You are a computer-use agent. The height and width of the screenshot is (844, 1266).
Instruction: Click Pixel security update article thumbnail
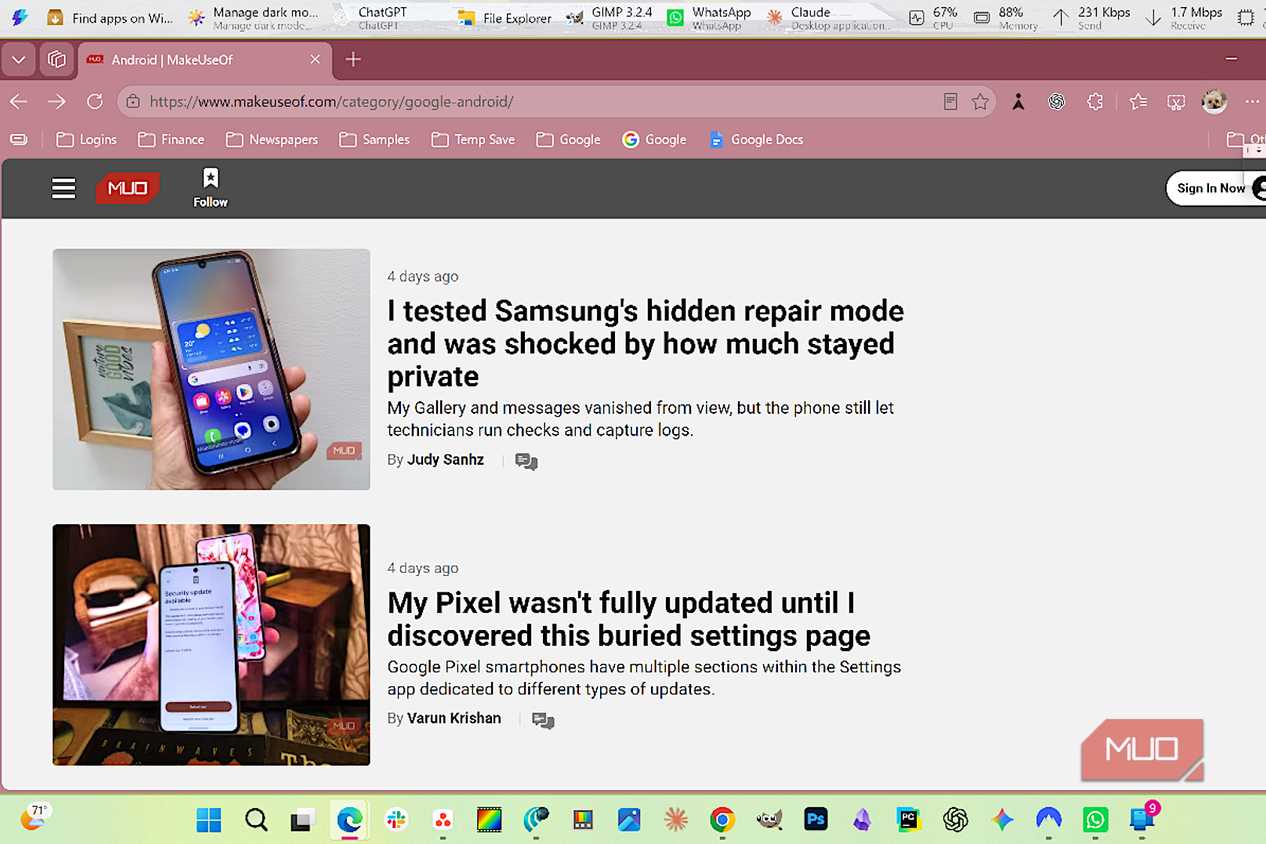(211, 645)
